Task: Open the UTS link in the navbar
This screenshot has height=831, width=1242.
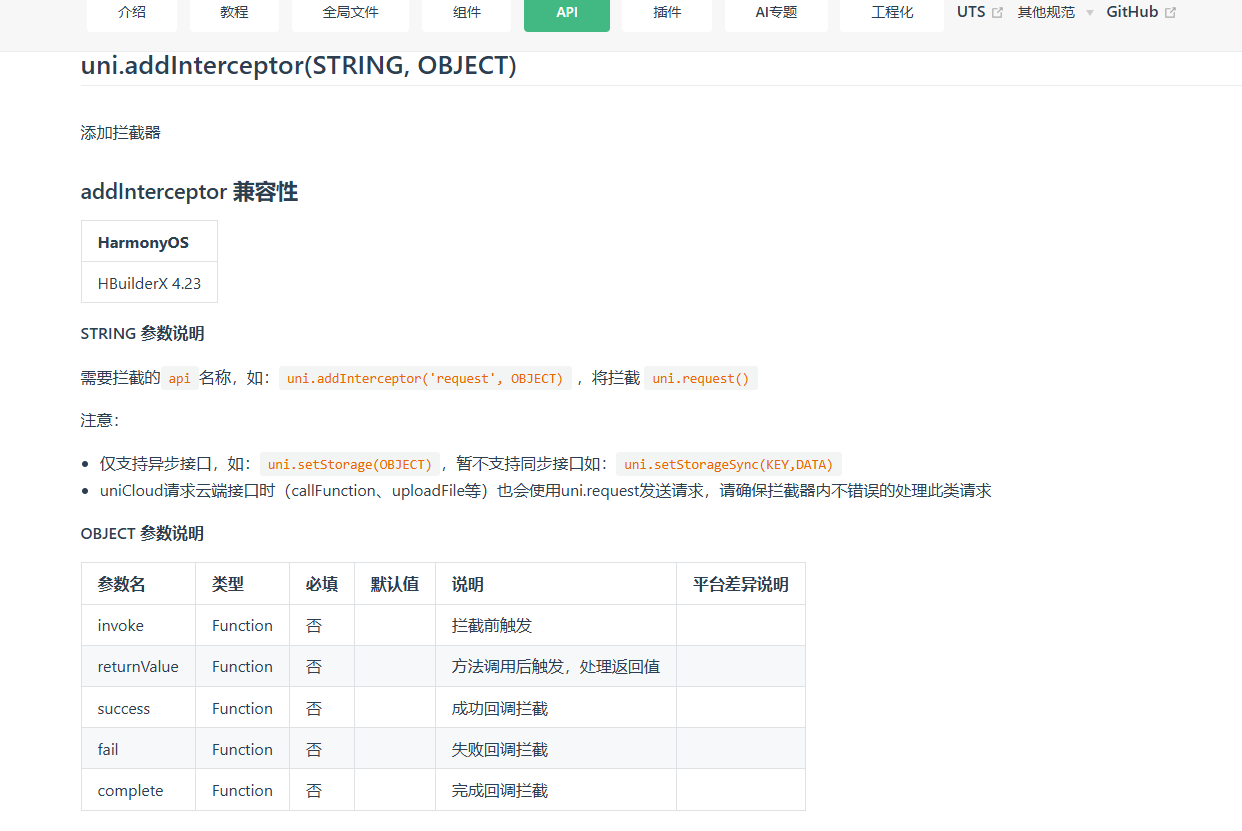Action: tap(971, 12)
